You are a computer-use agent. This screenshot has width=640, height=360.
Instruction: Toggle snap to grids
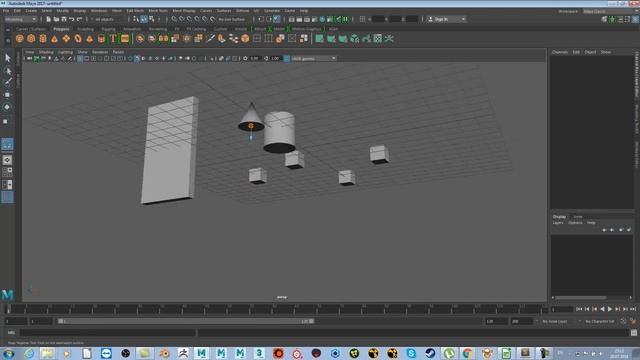174,19
